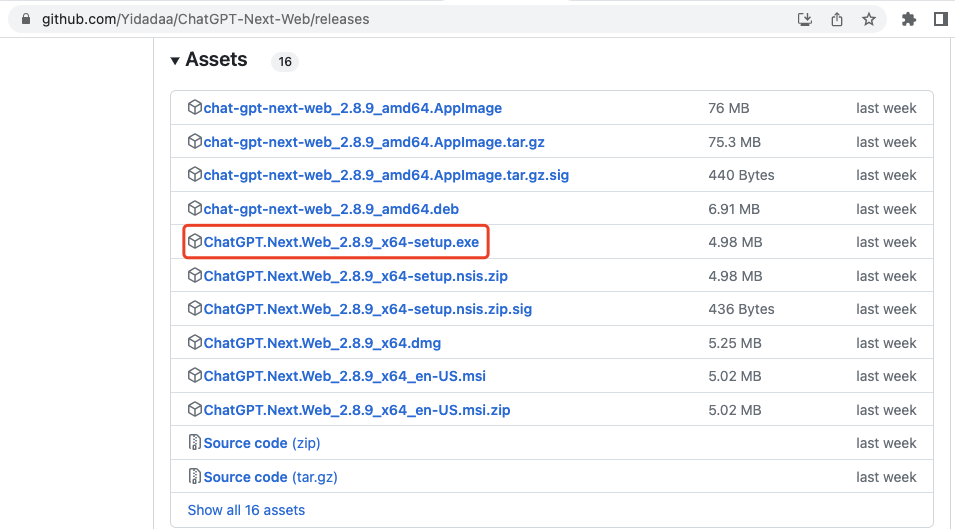
Task: Click the 75.3 MB size value
Action: pyautogui.click(x=735, y=142)
